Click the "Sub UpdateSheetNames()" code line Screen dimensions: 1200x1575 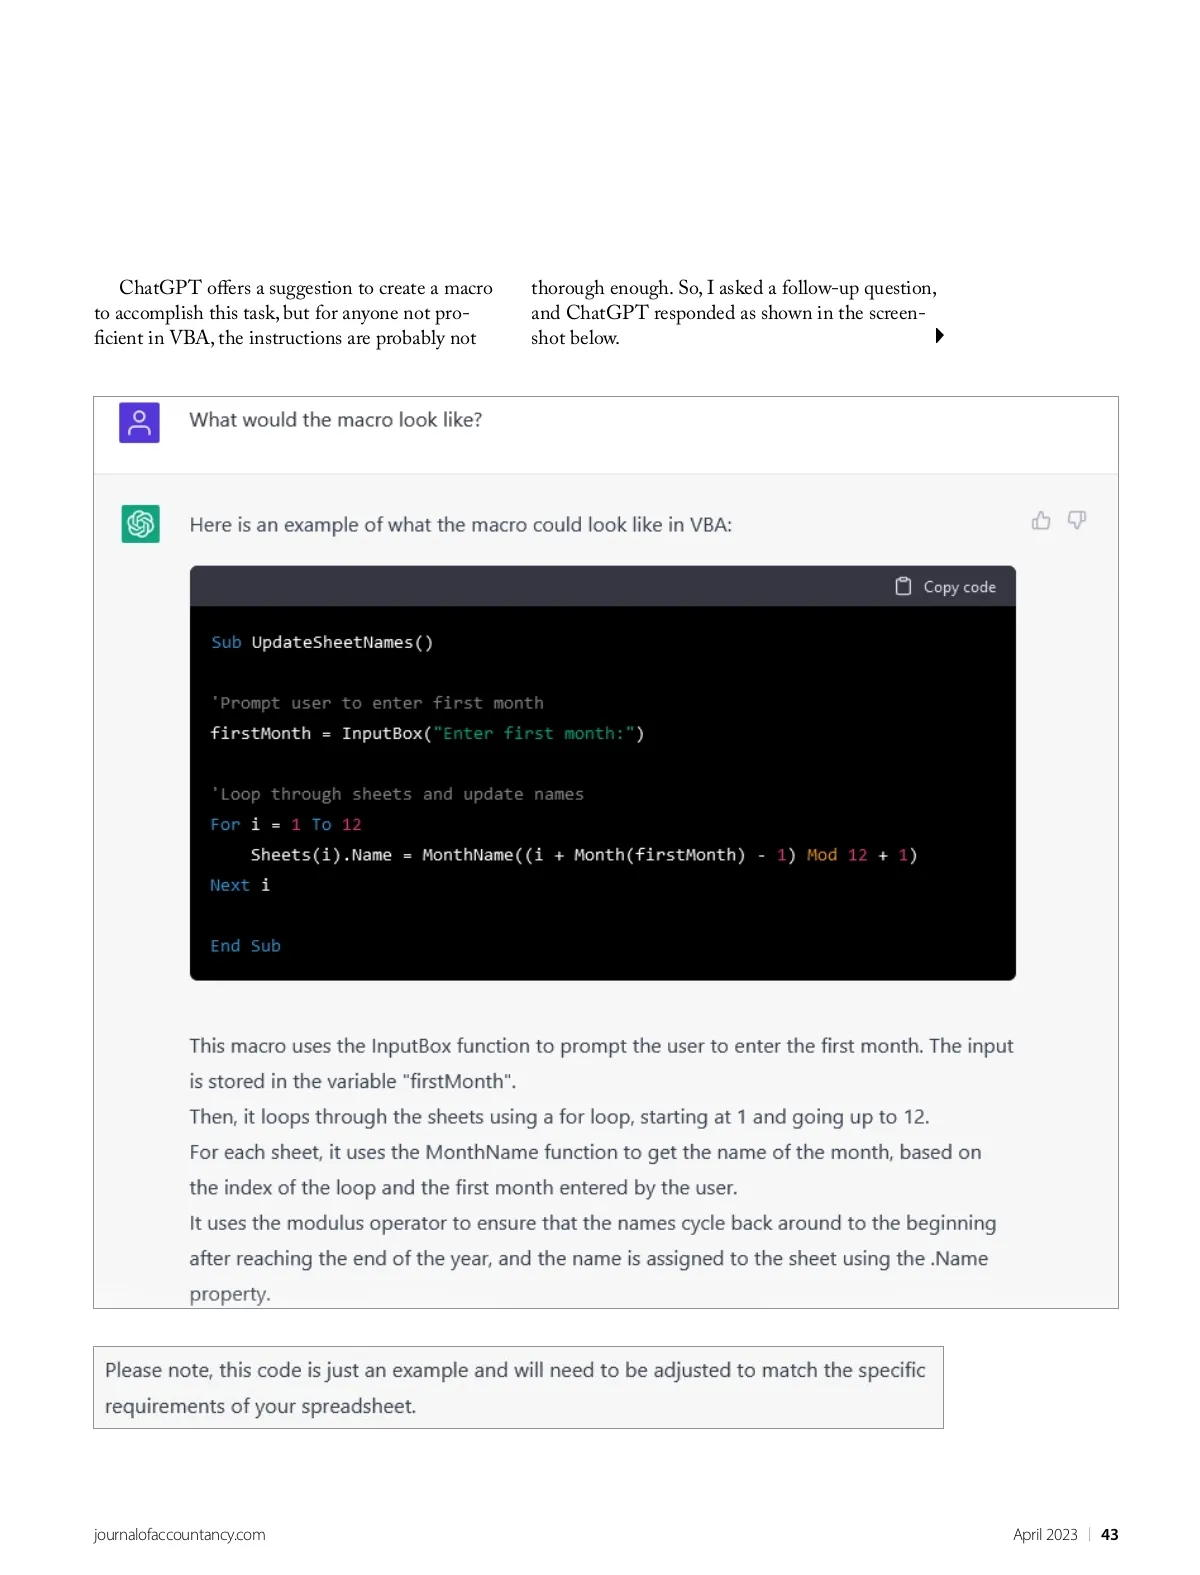coord(322,642)
